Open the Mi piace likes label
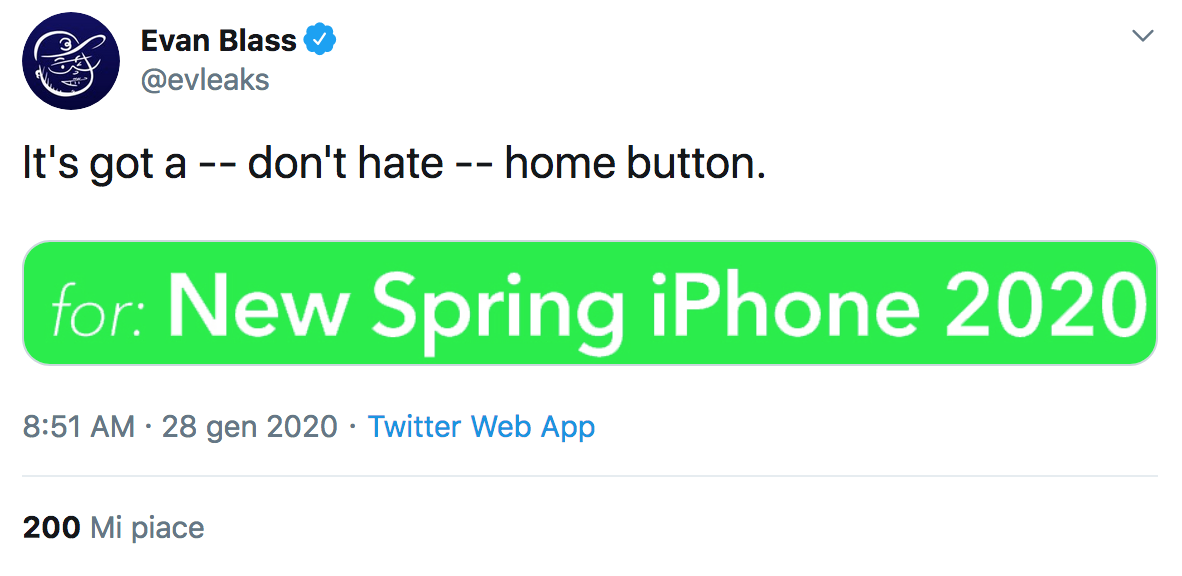Image resolution: width=1182 pixels, height=576 pixels. point(147,527)
